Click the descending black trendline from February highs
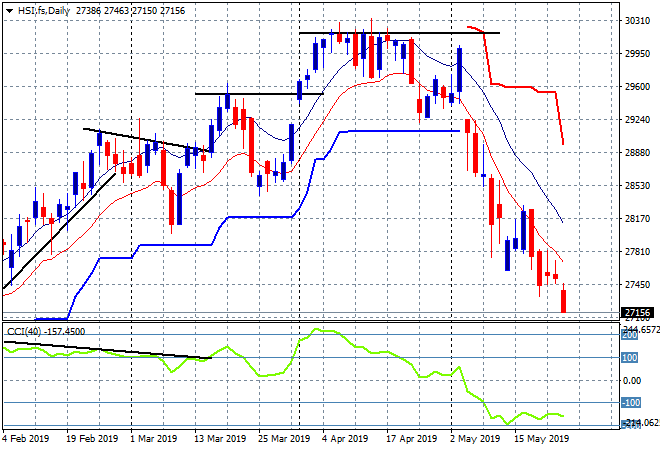This screenshot has width=660, height=450. (x=146, y=140)
